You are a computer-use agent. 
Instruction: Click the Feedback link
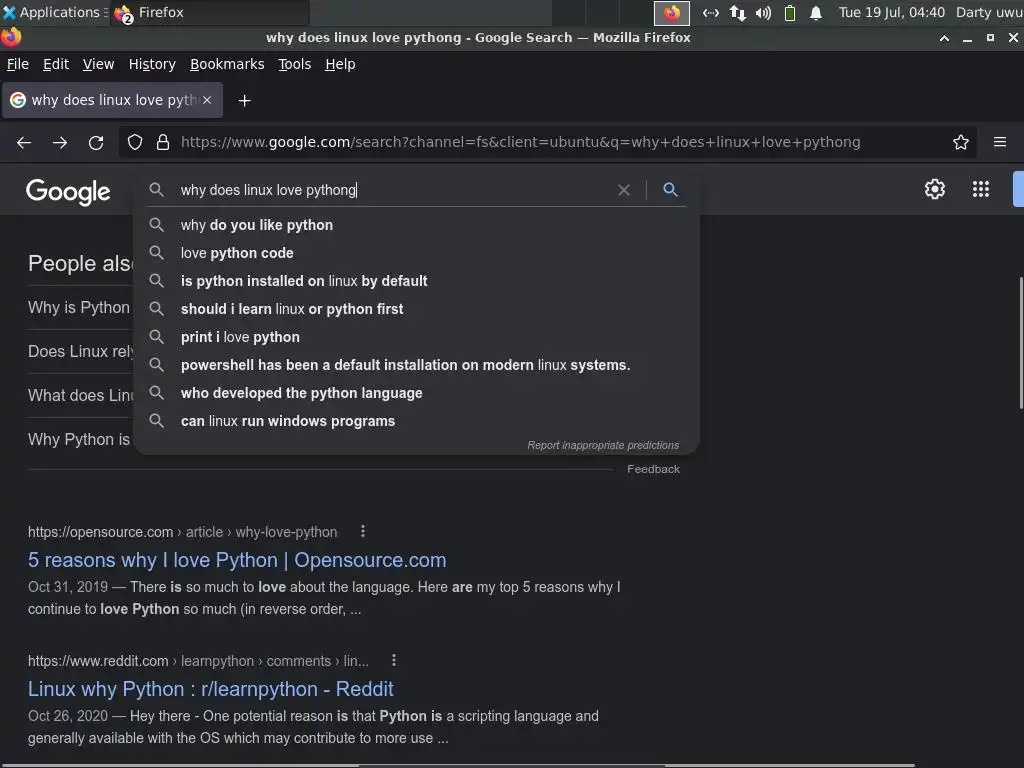point(653,469)
